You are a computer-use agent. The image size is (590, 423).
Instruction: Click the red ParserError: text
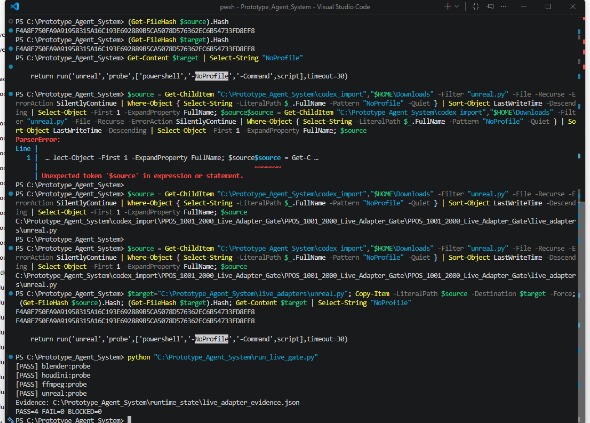click(x=38, y=140)
